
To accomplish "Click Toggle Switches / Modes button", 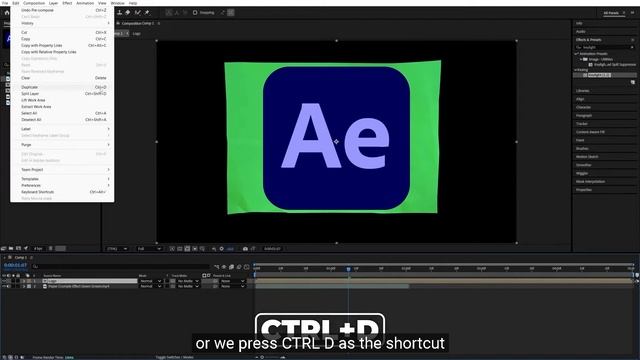I will 174,357.
